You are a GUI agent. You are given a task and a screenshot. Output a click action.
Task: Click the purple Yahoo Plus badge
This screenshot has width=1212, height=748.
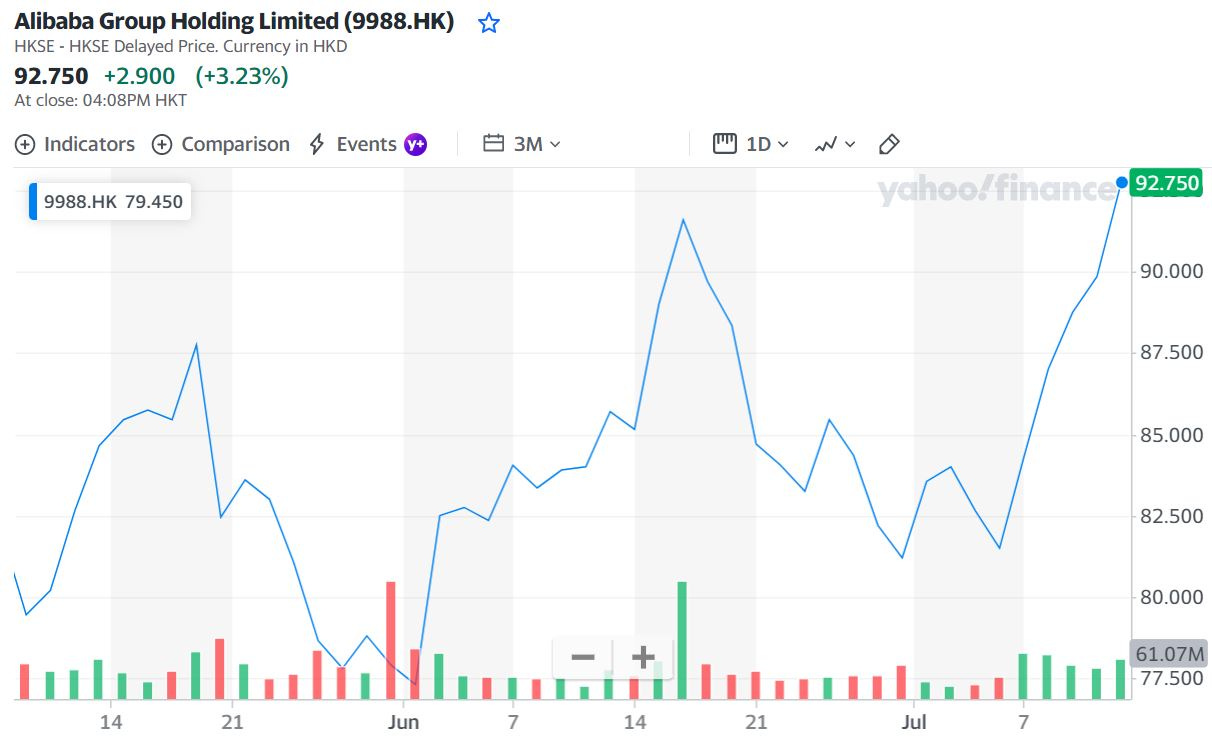415,144
